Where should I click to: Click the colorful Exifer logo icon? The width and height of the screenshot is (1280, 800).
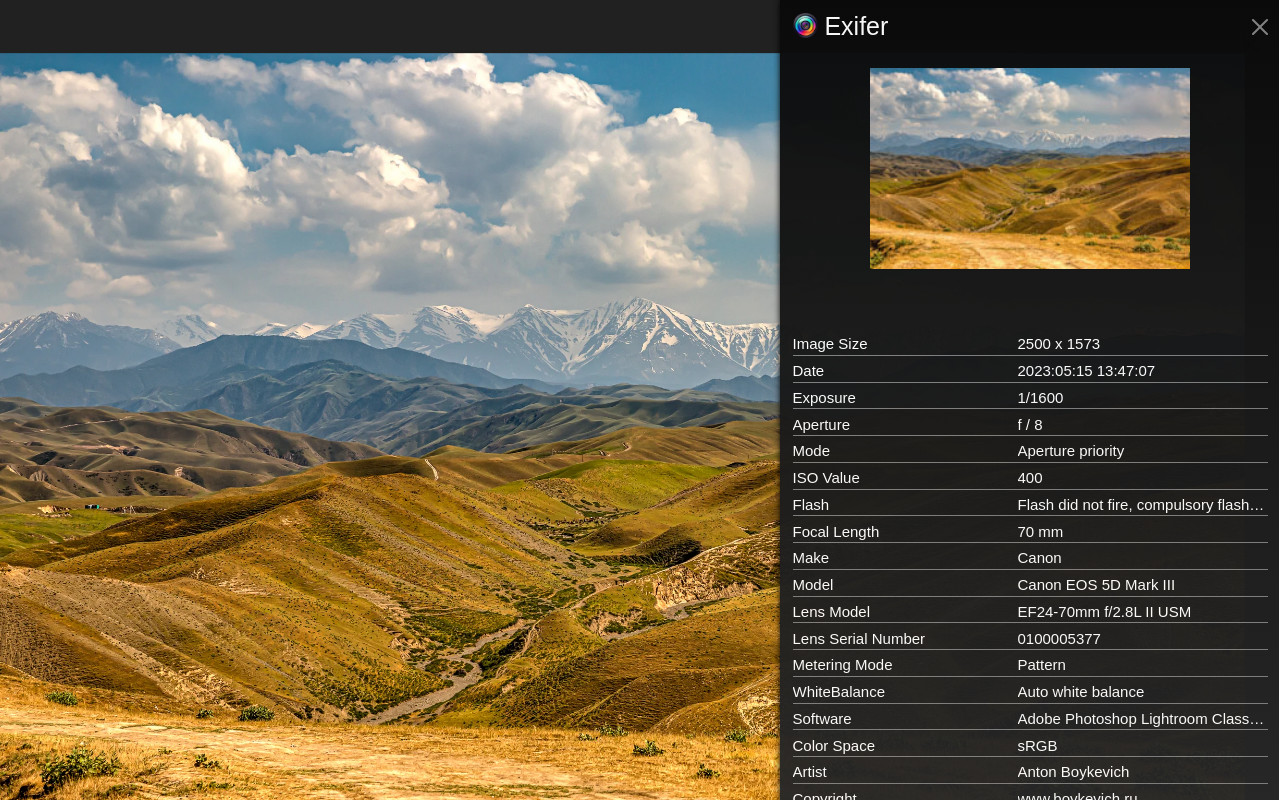(805, 26)
